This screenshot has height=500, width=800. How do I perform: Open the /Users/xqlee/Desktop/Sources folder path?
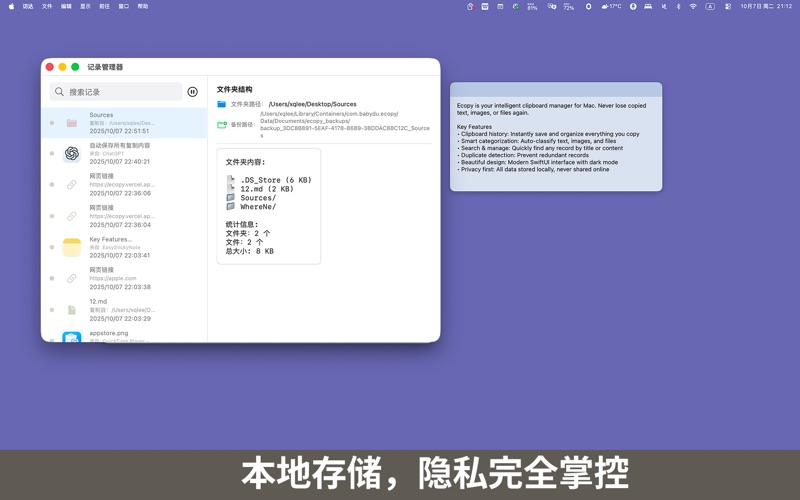[x=312, y=104]
